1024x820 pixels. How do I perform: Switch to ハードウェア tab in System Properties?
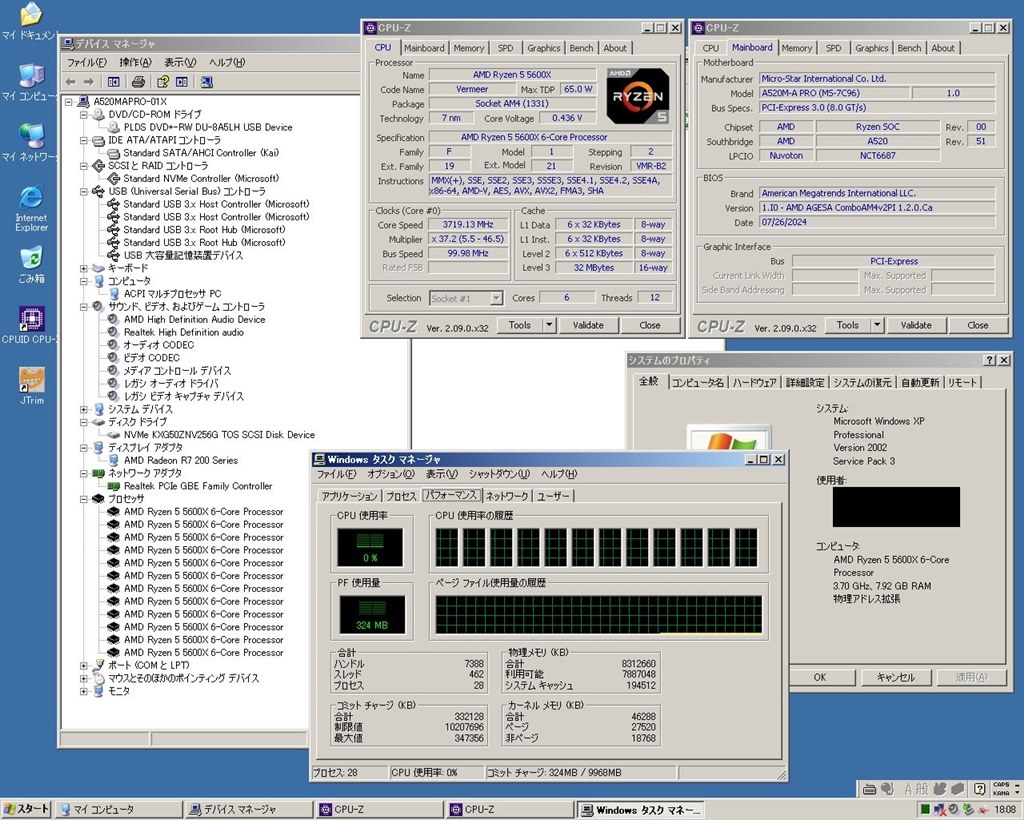click(754, 383)
